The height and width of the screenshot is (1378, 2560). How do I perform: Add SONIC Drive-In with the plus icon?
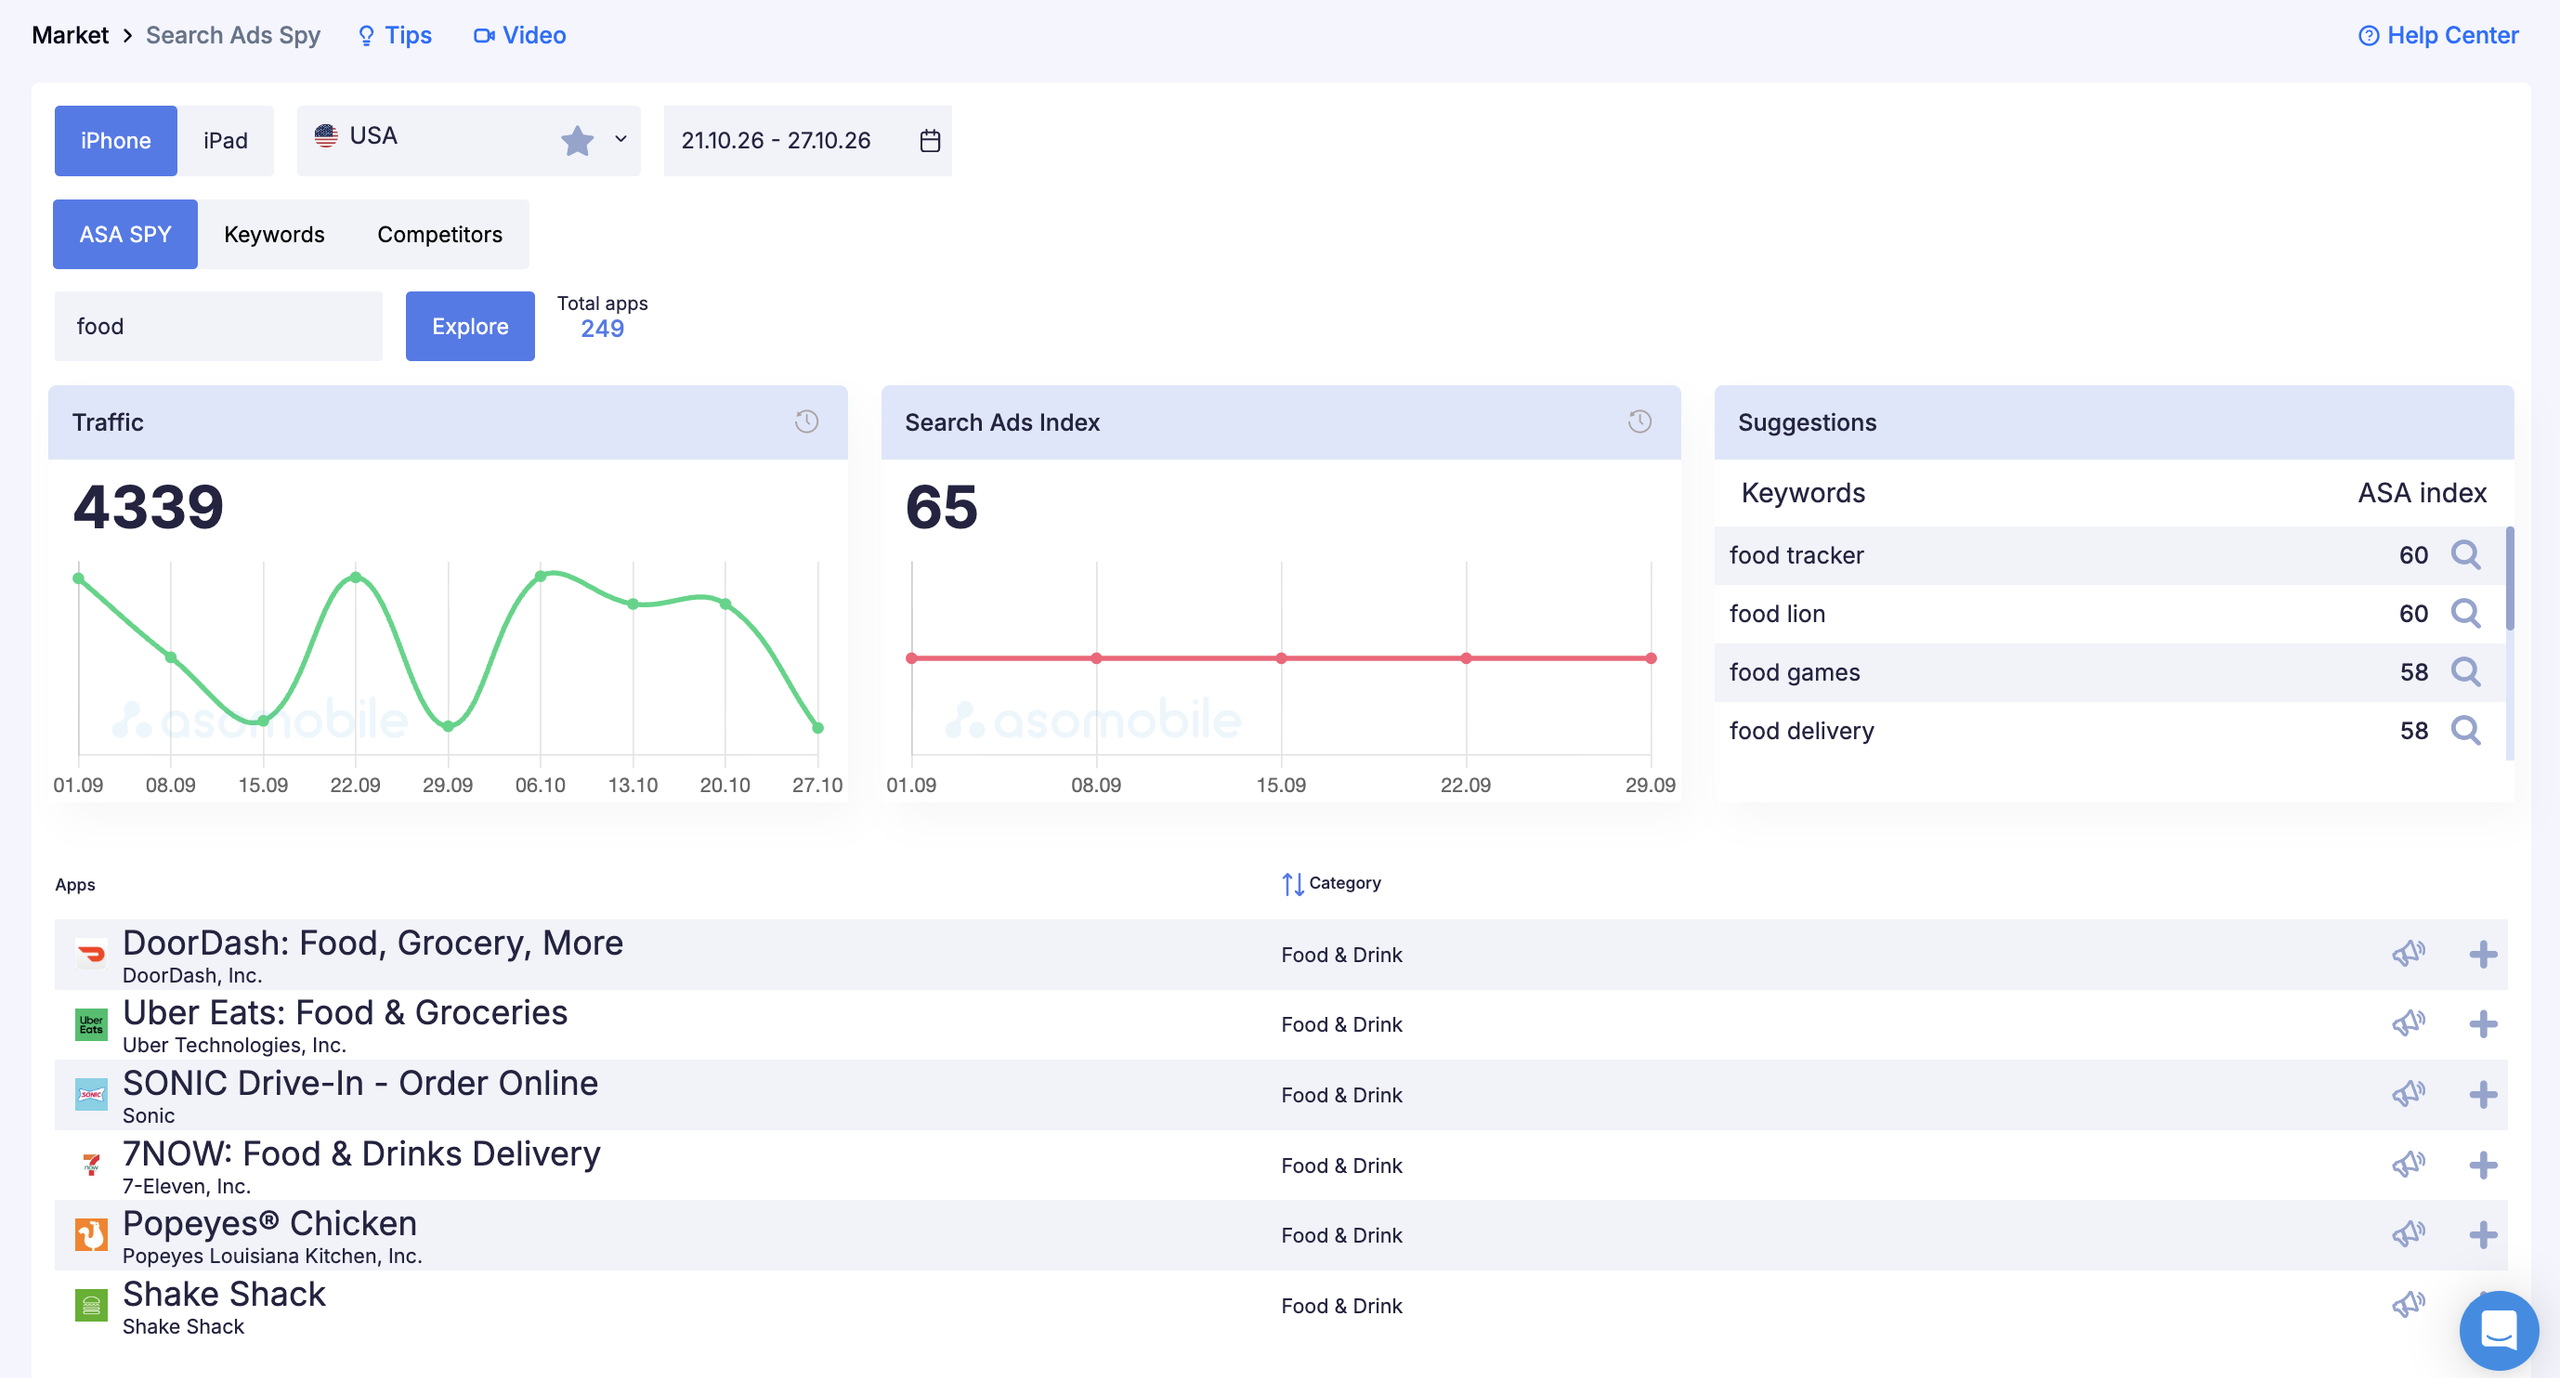click(2483, 1094)
